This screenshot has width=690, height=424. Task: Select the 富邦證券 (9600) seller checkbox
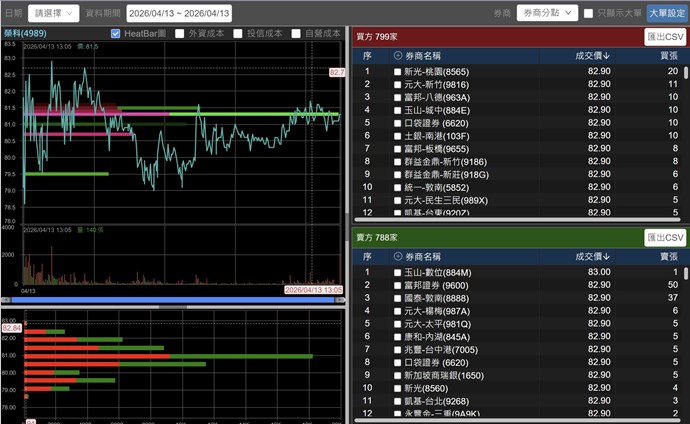[398, 285]
